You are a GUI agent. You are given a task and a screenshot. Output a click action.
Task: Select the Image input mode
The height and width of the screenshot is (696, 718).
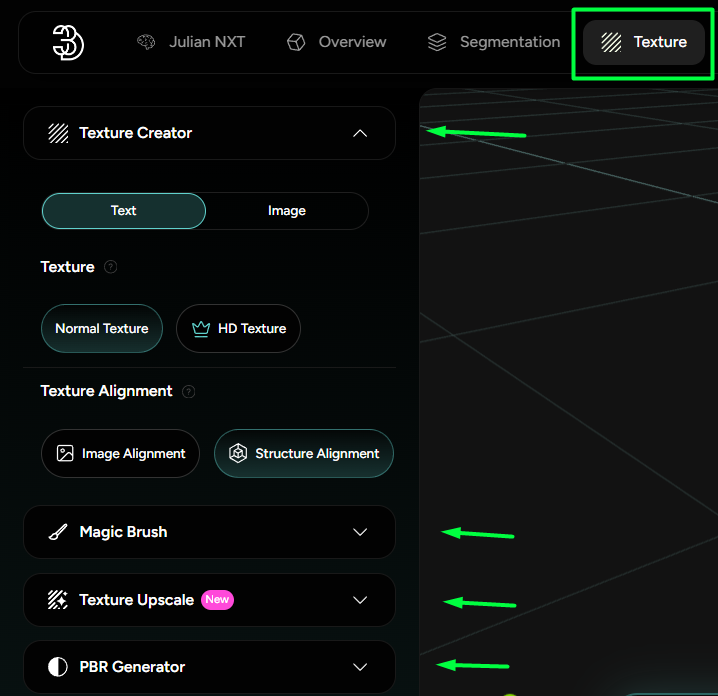[x=287, y=211]
